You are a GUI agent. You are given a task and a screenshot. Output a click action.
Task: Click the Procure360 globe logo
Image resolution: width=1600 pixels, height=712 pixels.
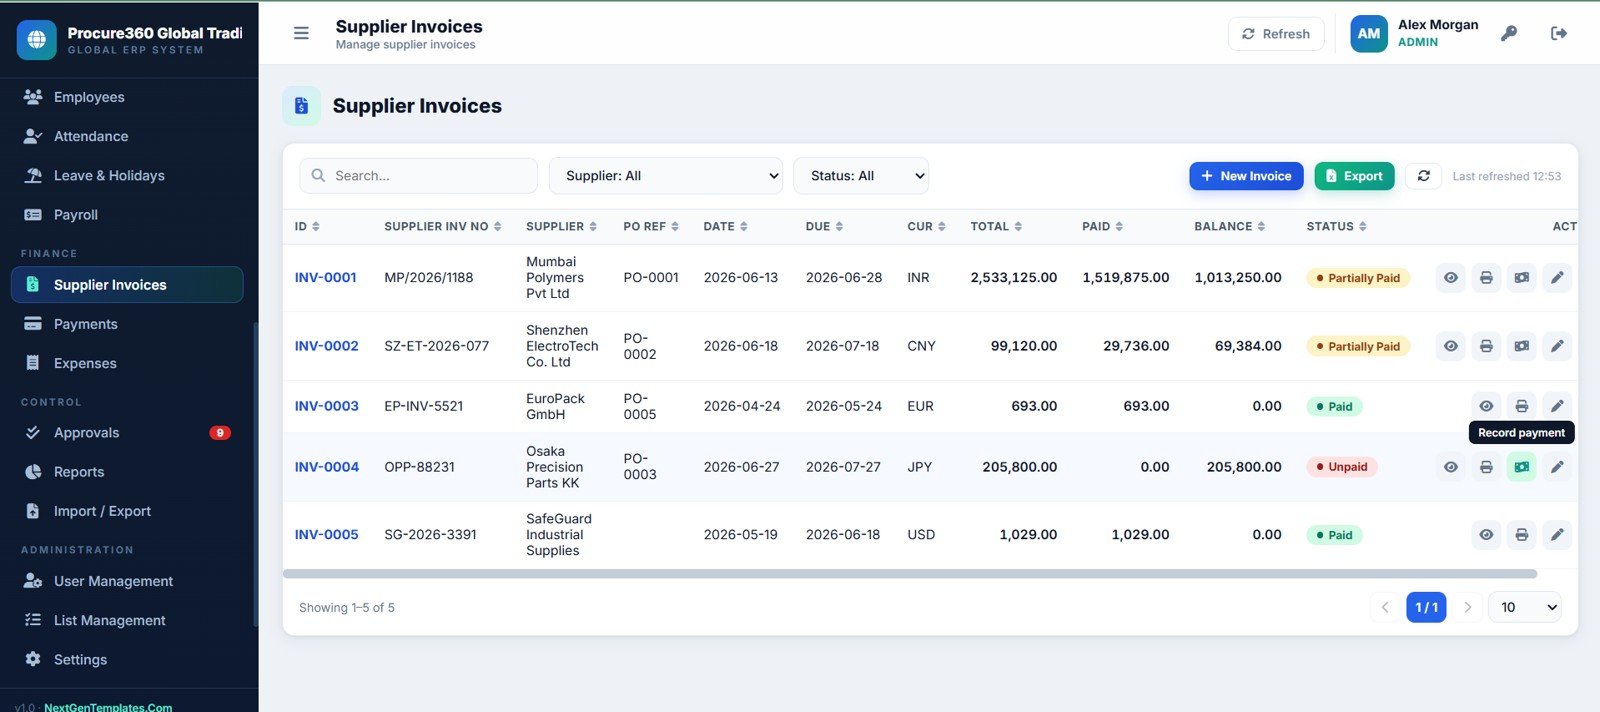(37, 40)
